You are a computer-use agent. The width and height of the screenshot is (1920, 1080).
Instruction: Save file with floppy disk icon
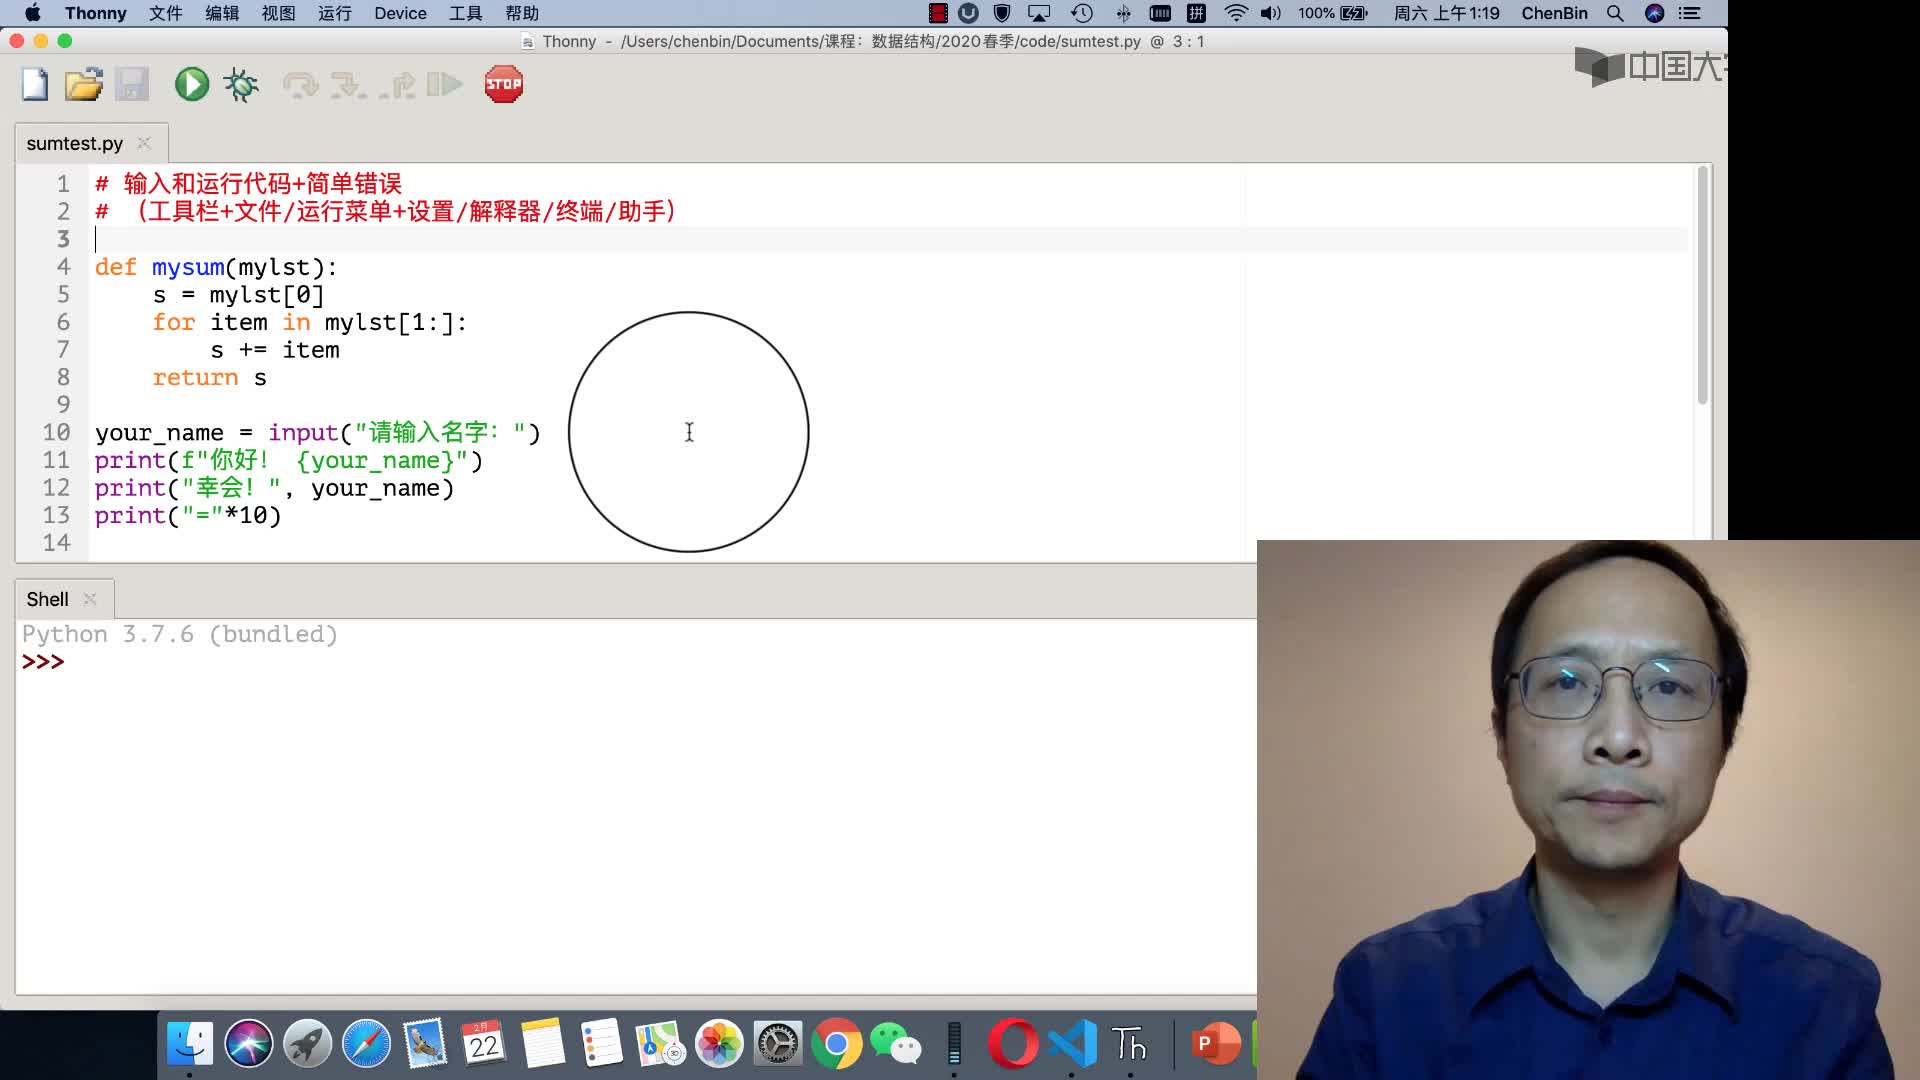click(132, 85)
